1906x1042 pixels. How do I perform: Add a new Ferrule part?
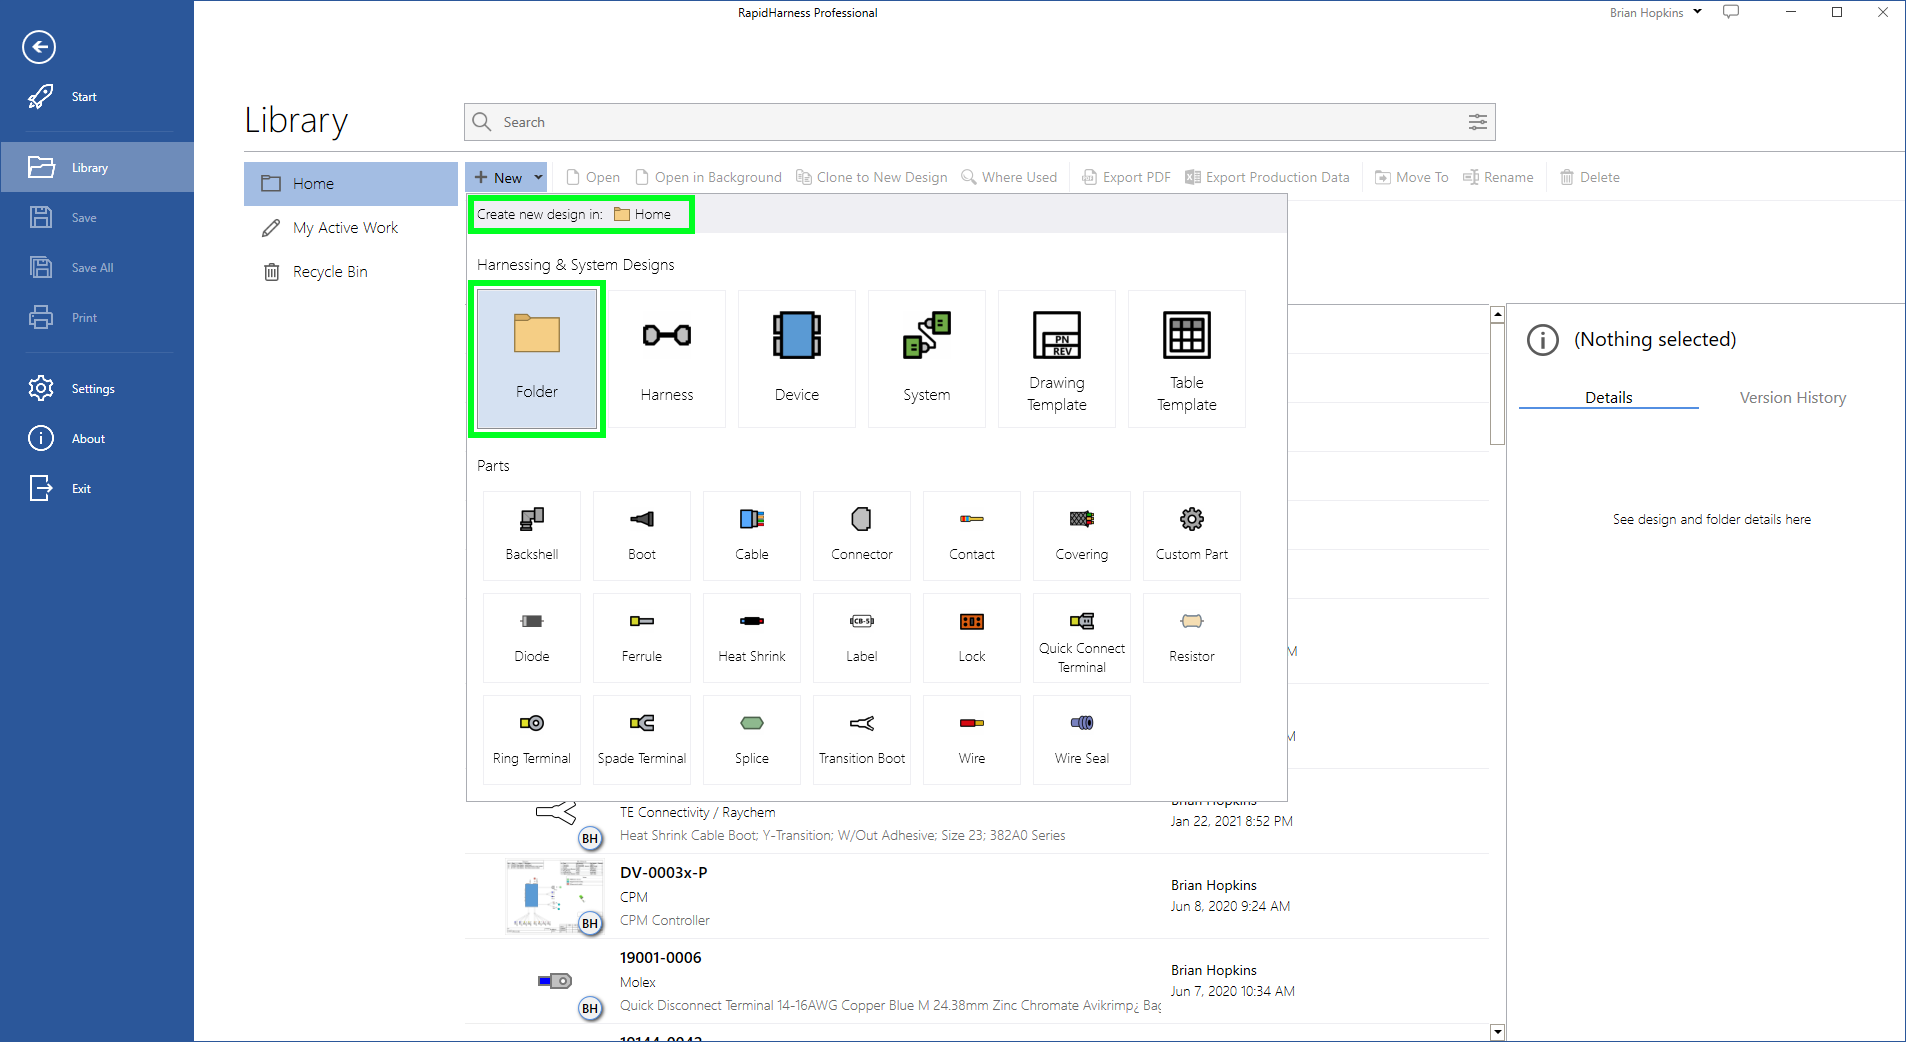coord(642,638)
